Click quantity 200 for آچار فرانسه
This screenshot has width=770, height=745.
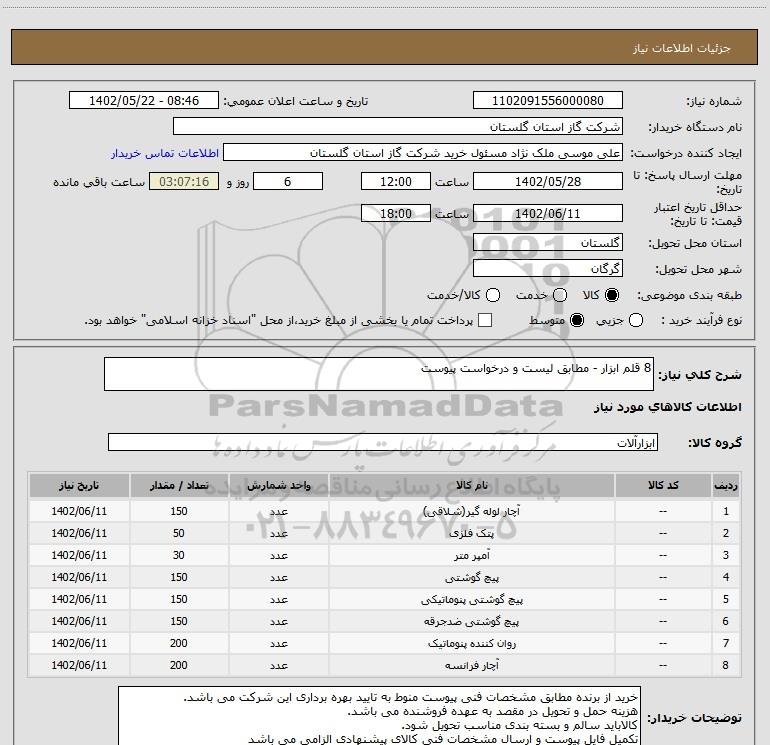tap(179, 665)
